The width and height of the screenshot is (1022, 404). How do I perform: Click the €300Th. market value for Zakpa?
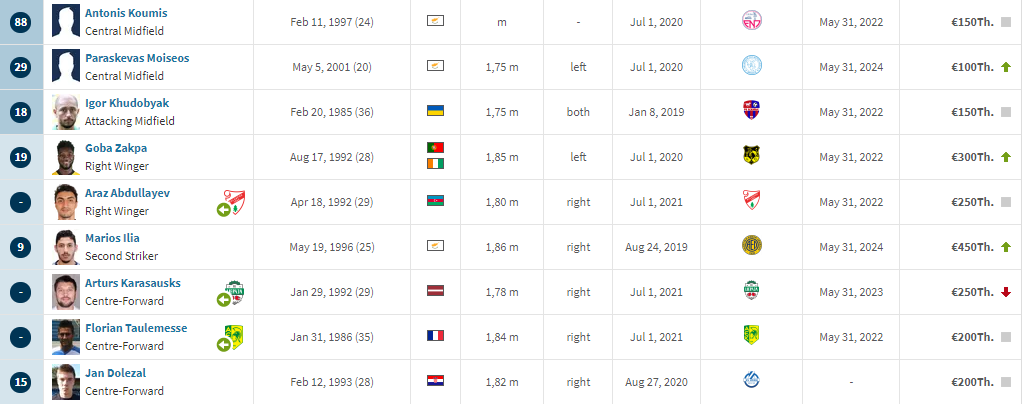(x=972, y=157)
